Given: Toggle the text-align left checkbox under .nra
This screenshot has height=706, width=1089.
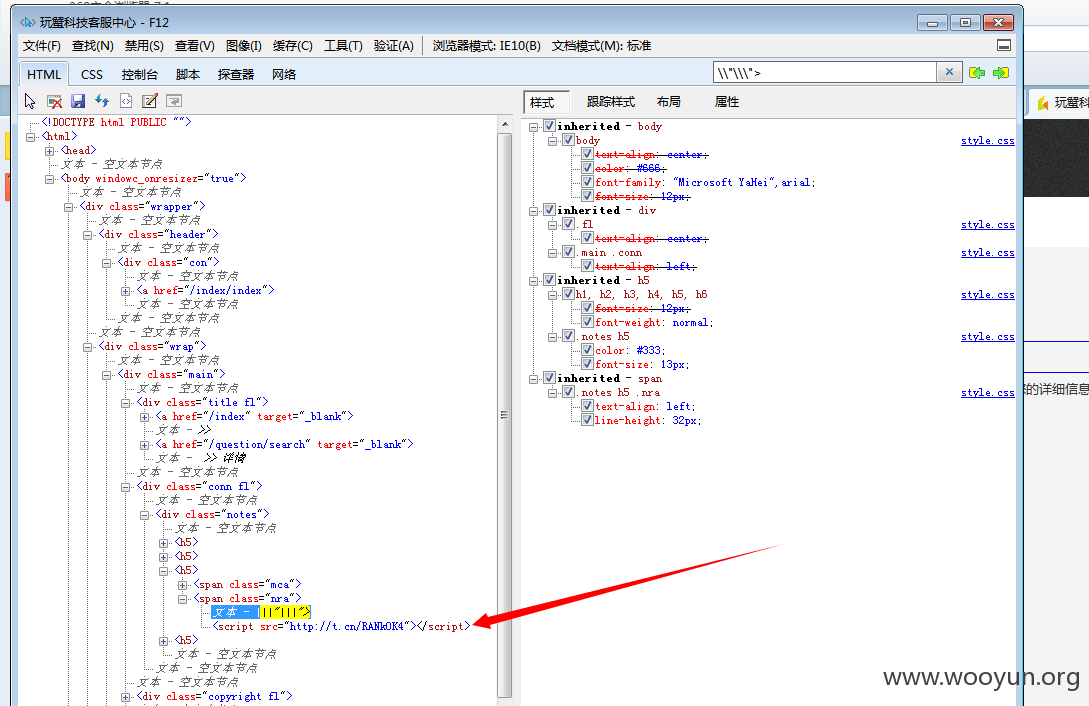Looking at the screenshot, I should click(587, 406).
